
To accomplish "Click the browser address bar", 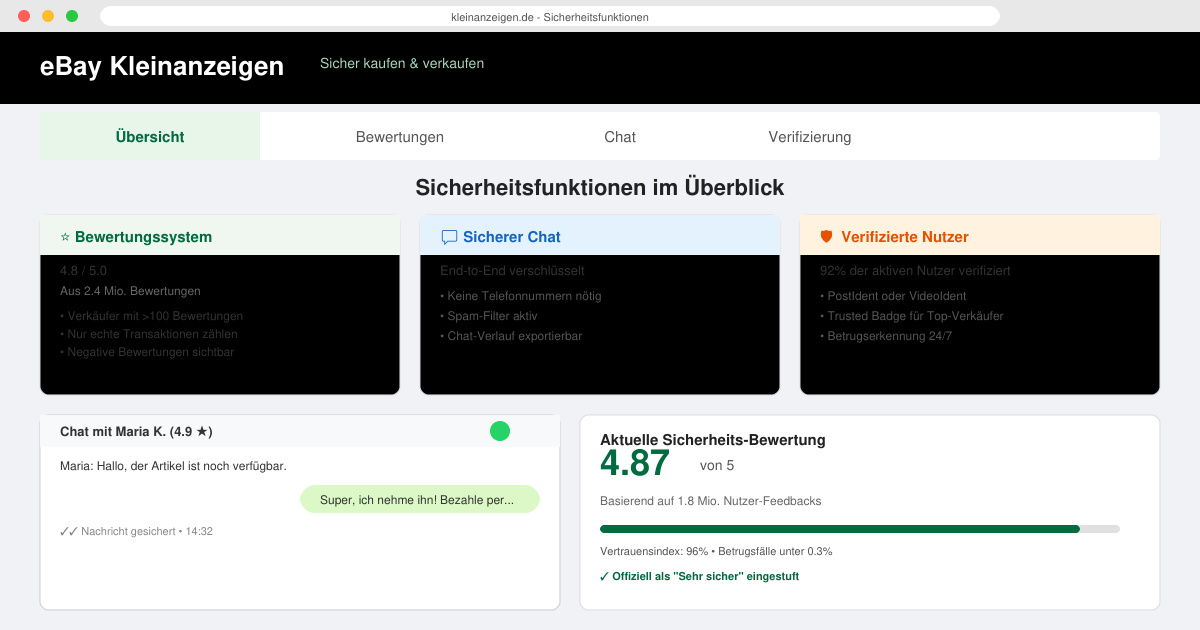I will pyautogui.click(x=550, y=16).
